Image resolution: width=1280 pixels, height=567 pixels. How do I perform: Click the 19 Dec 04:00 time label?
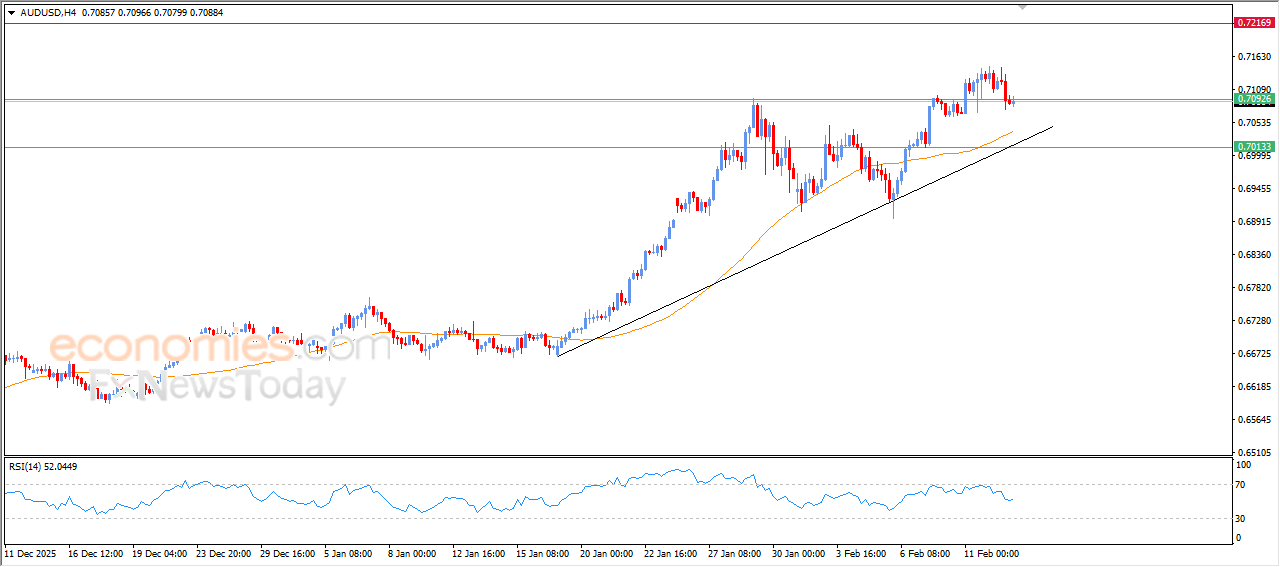click(x=160, y=553)
